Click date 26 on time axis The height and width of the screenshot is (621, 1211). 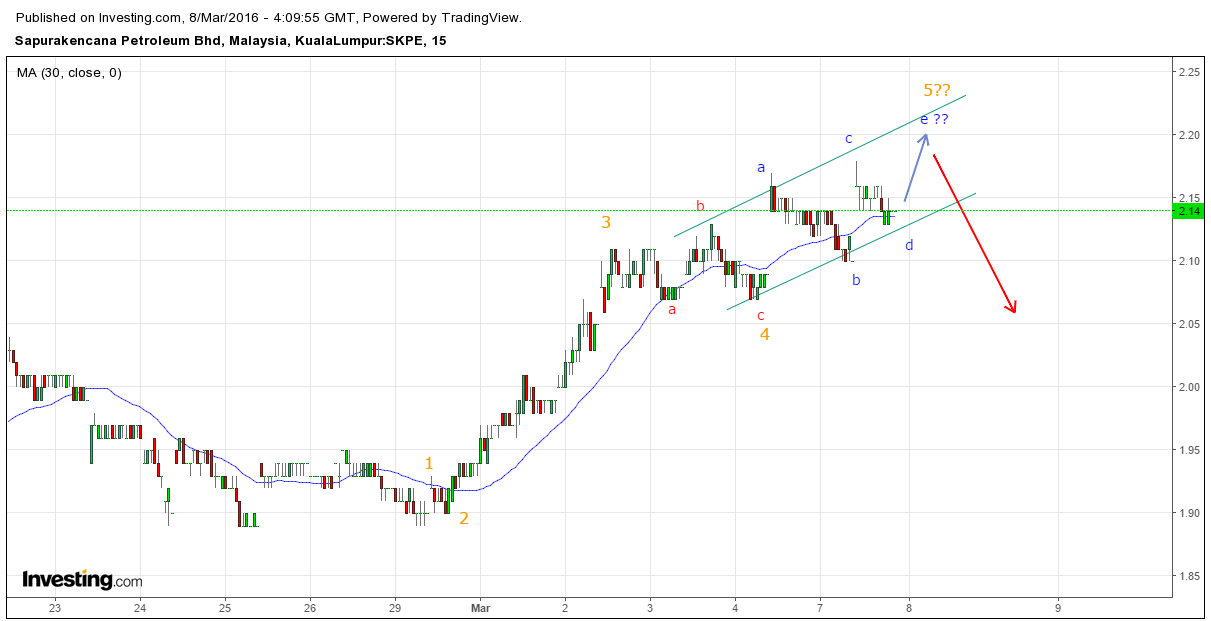pyautogui.click(x=310, y=608)
